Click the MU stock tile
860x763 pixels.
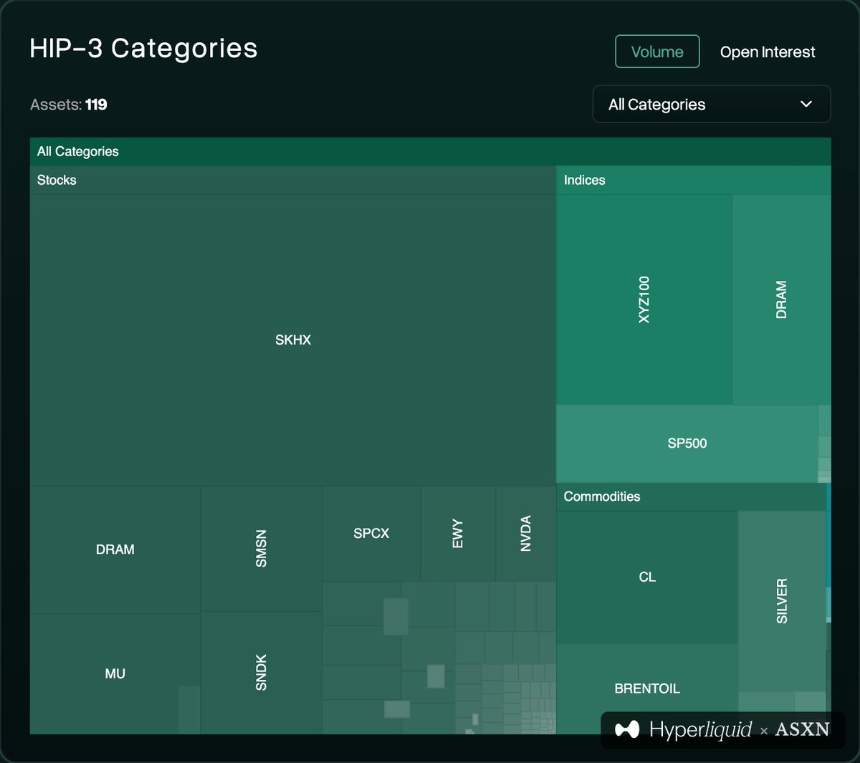pos(115,674)
